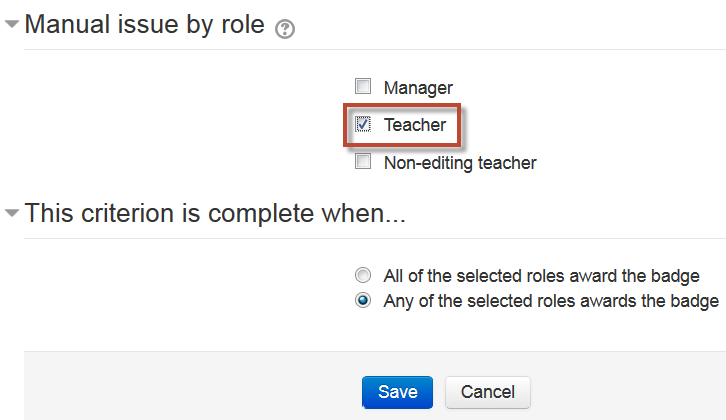Open help for Manual issue by role
726x420 pixels.
[285, 29]
